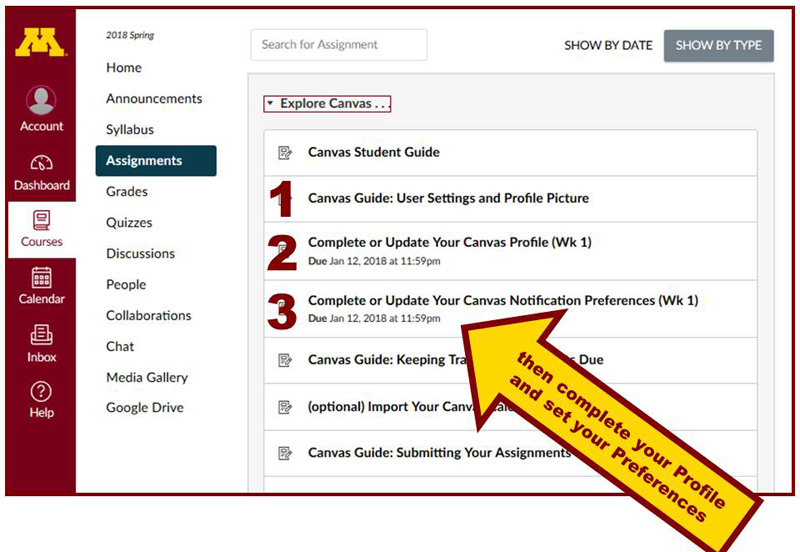Open Quizzes in course navigation
800x552 pixels.
click(129, 222)
